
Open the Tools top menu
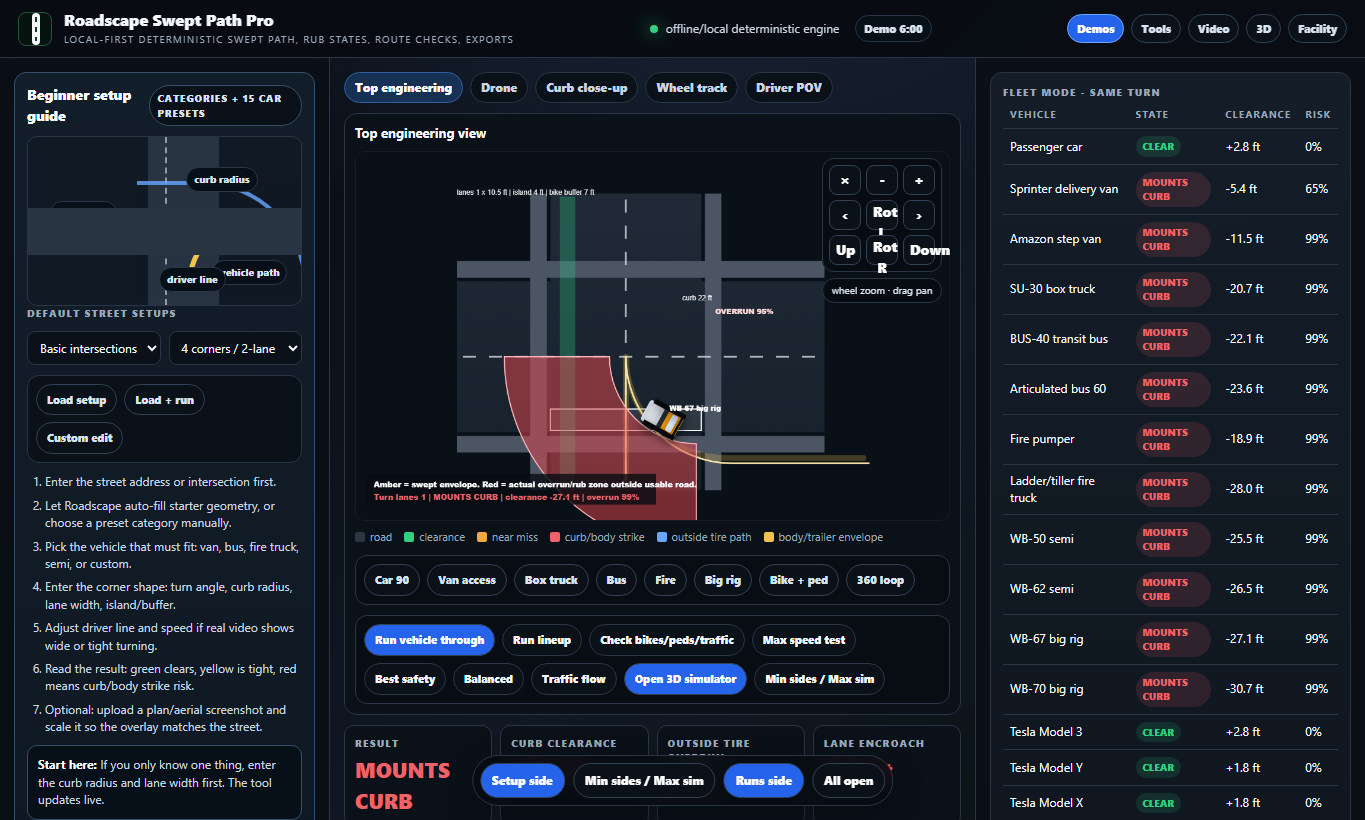click(1156, 29)
